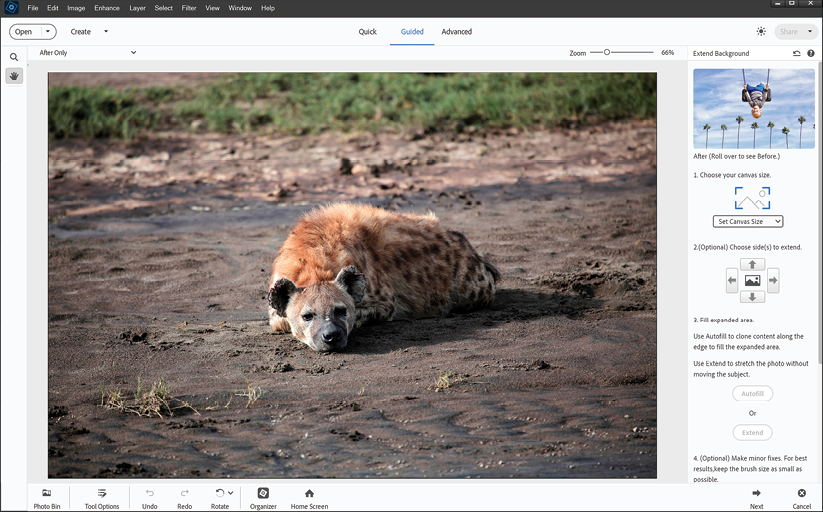
Task: Switch to the Guided tab
Action: pyautogui.click(x=412, y=32)
